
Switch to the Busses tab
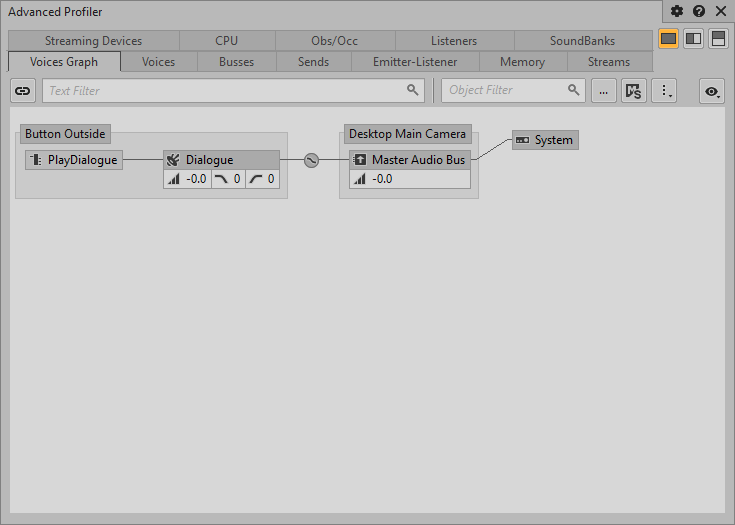click(x=236, y=62)
